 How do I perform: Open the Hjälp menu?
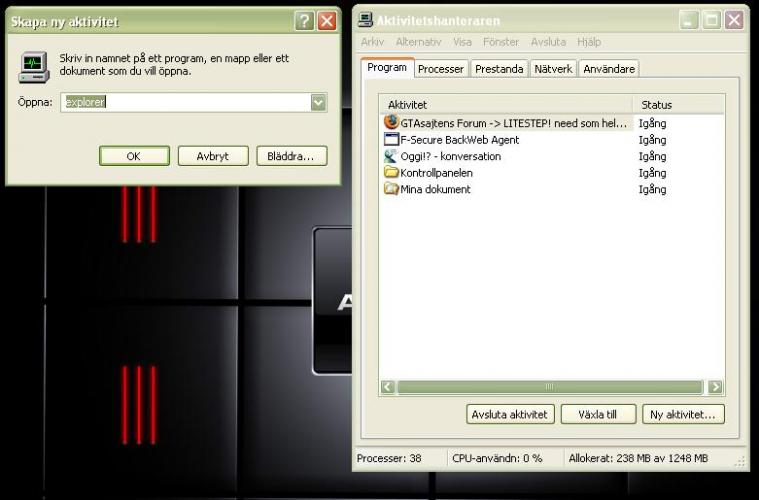click(x=589, y=42)
